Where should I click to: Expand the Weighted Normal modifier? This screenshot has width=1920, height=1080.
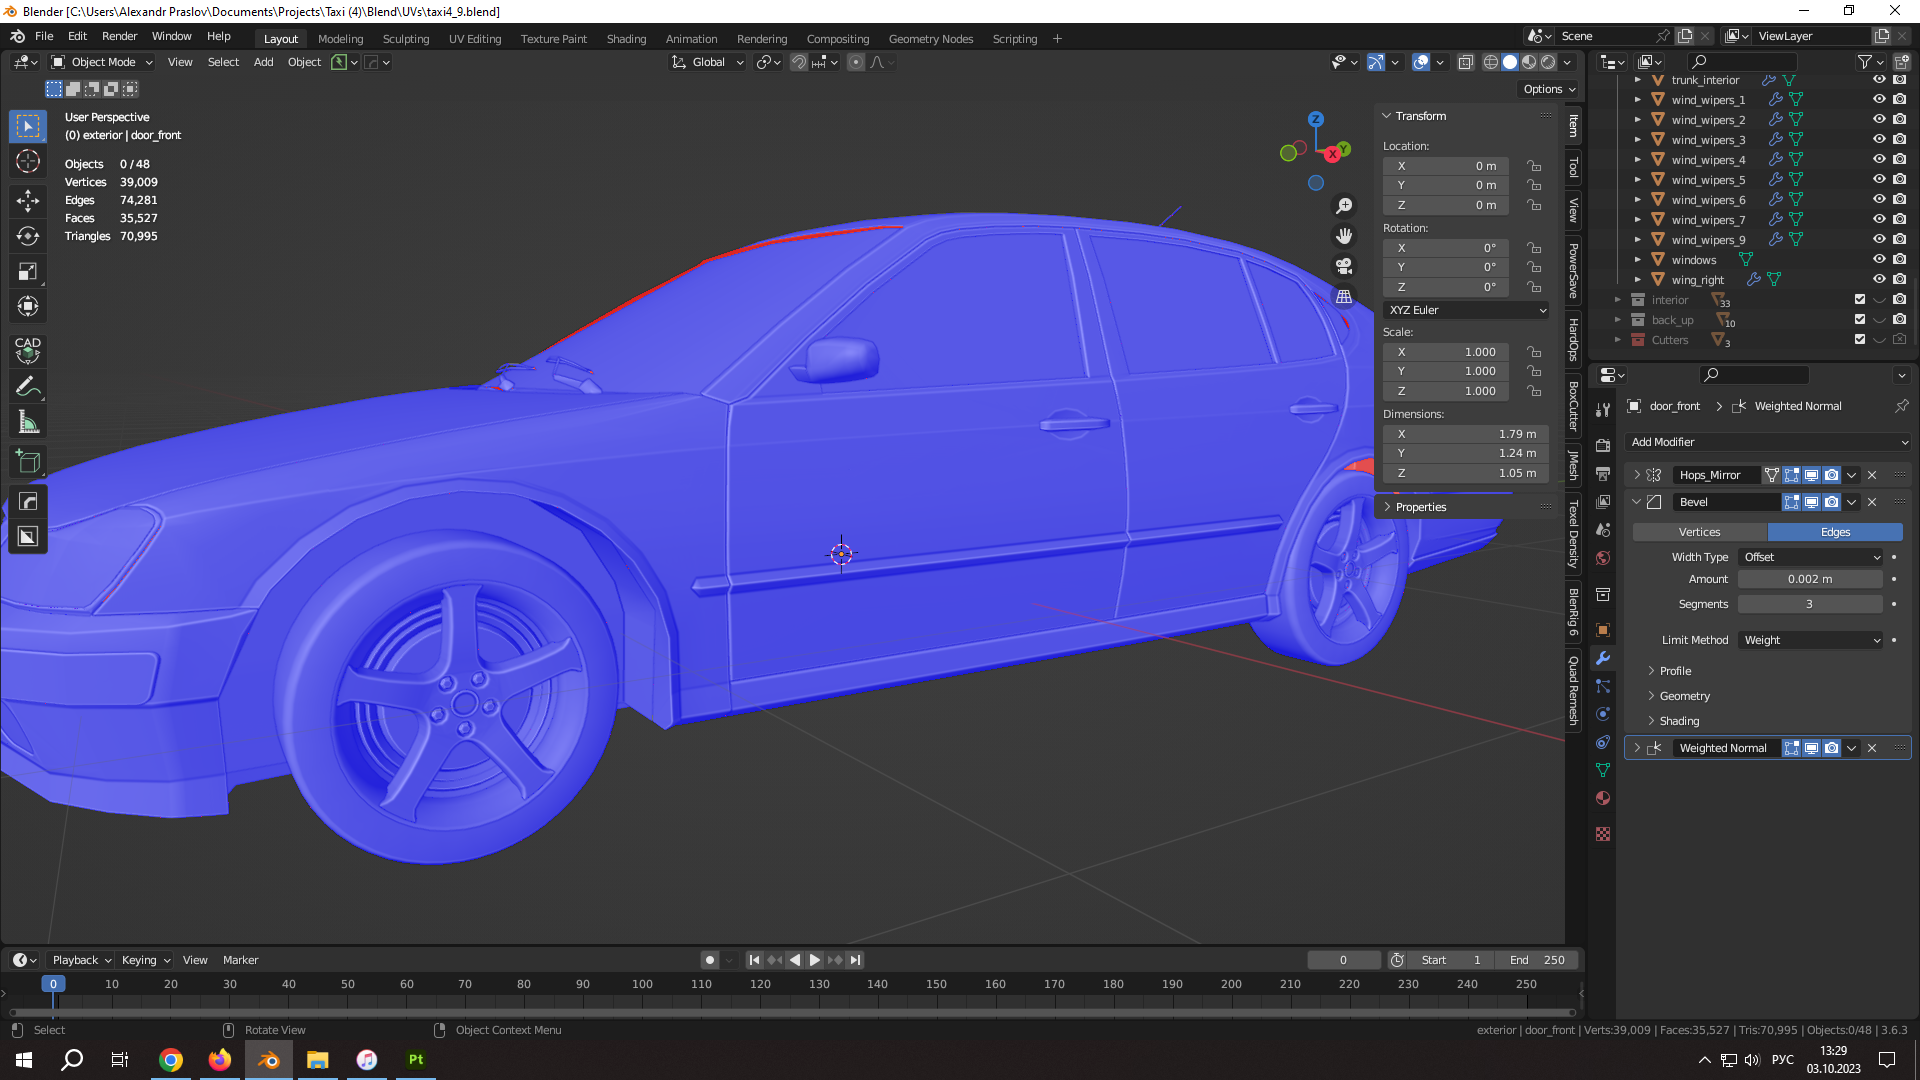(1637, 748)
